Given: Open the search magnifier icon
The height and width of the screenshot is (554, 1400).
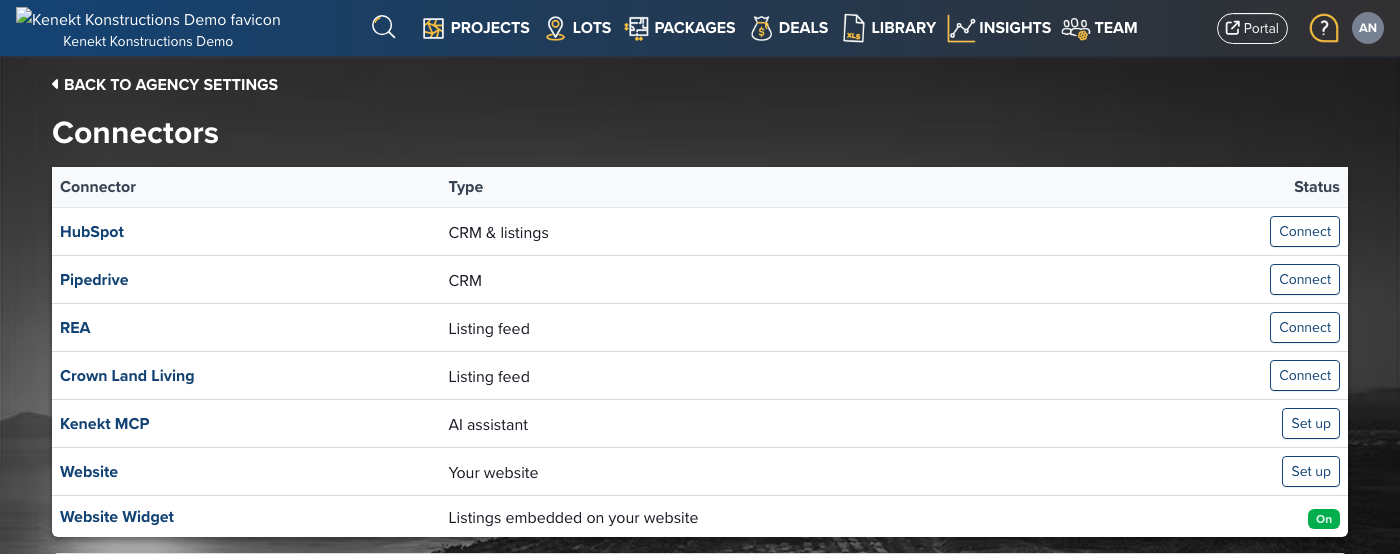Looking at the screenshot, I should click(384, 27).
